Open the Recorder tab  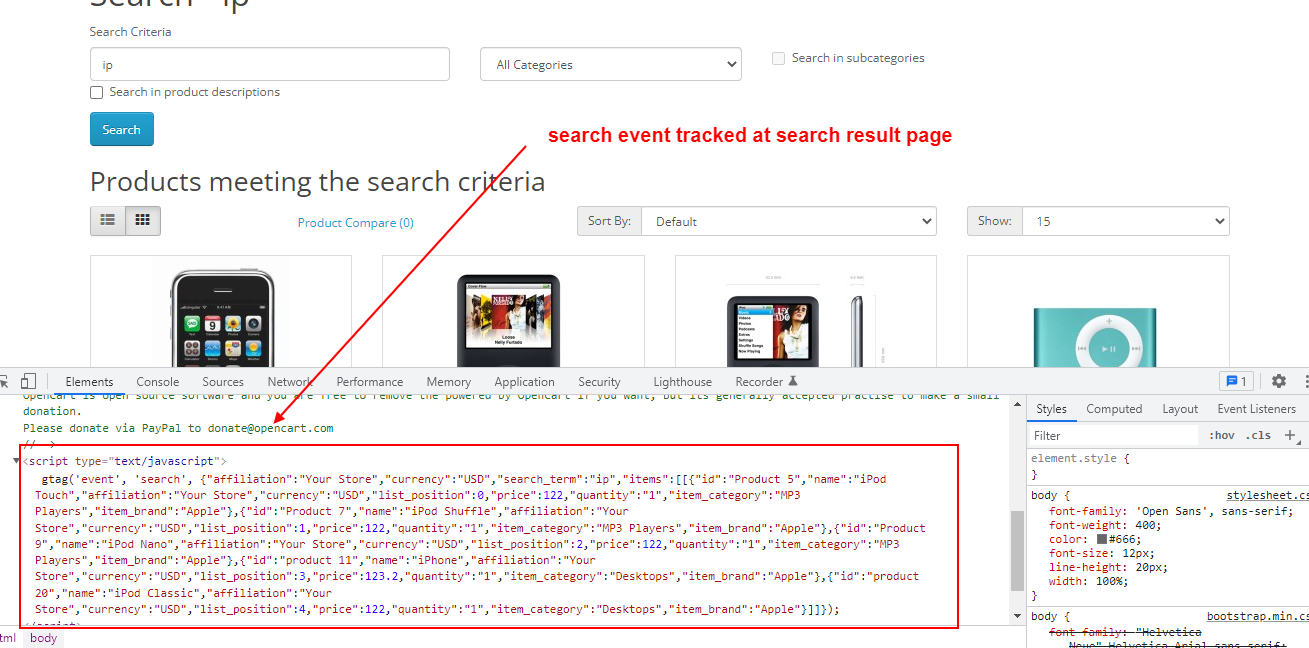point(766,382)
